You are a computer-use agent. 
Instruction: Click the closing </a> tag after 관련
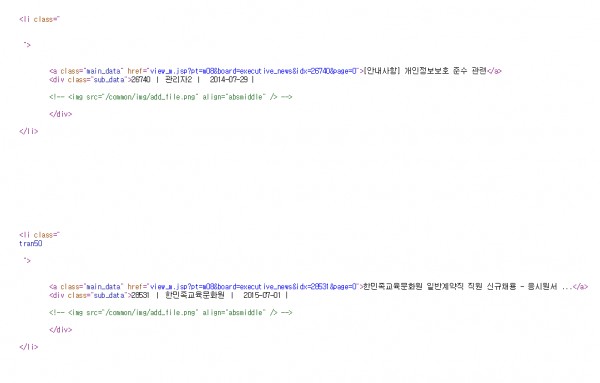pyautogui.click(x=494, y=71)
